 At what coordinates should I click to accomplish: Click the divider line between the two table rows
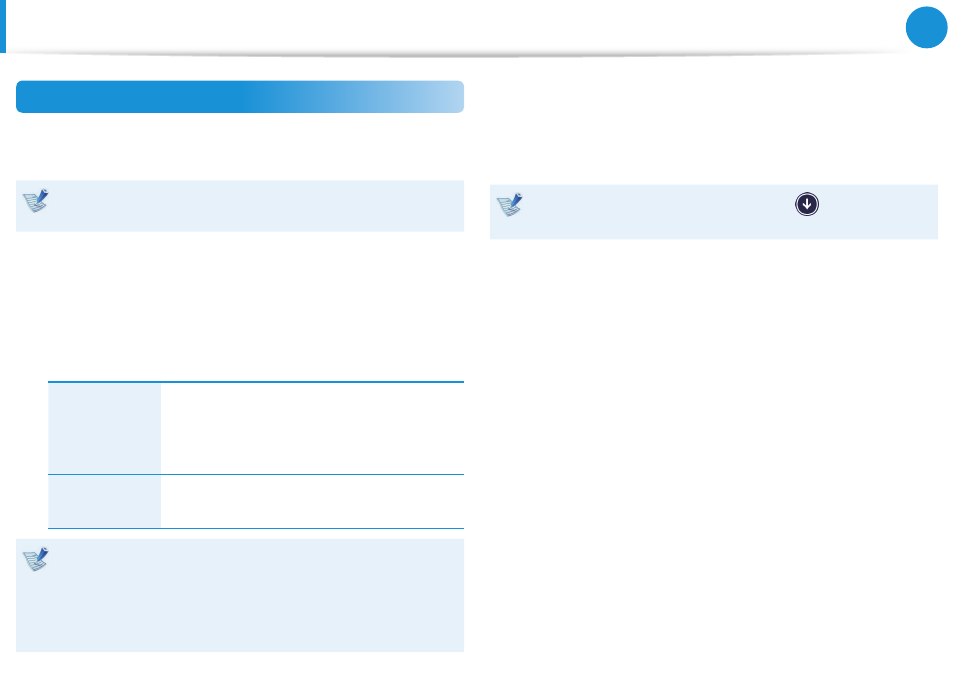(x=256, y=474)
